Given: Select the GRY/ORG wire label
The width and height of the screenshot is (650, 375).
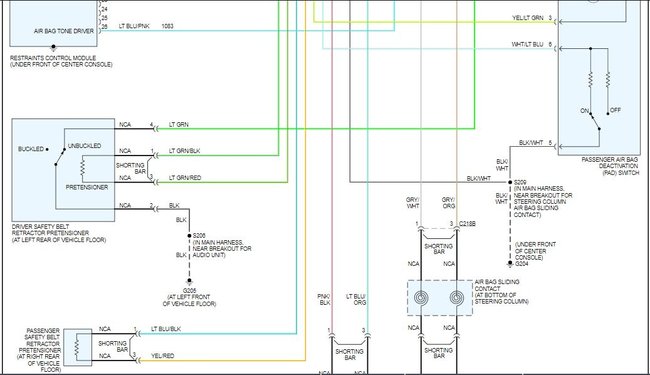Looking at the screenshot, I should 449,203.
